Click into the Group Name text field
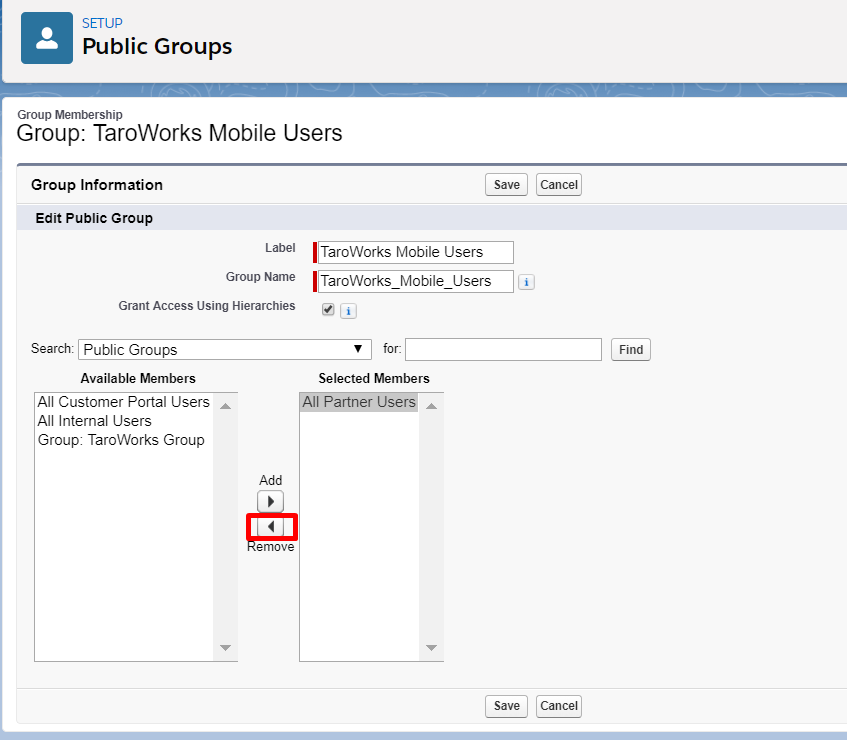 tap(415, 281)
